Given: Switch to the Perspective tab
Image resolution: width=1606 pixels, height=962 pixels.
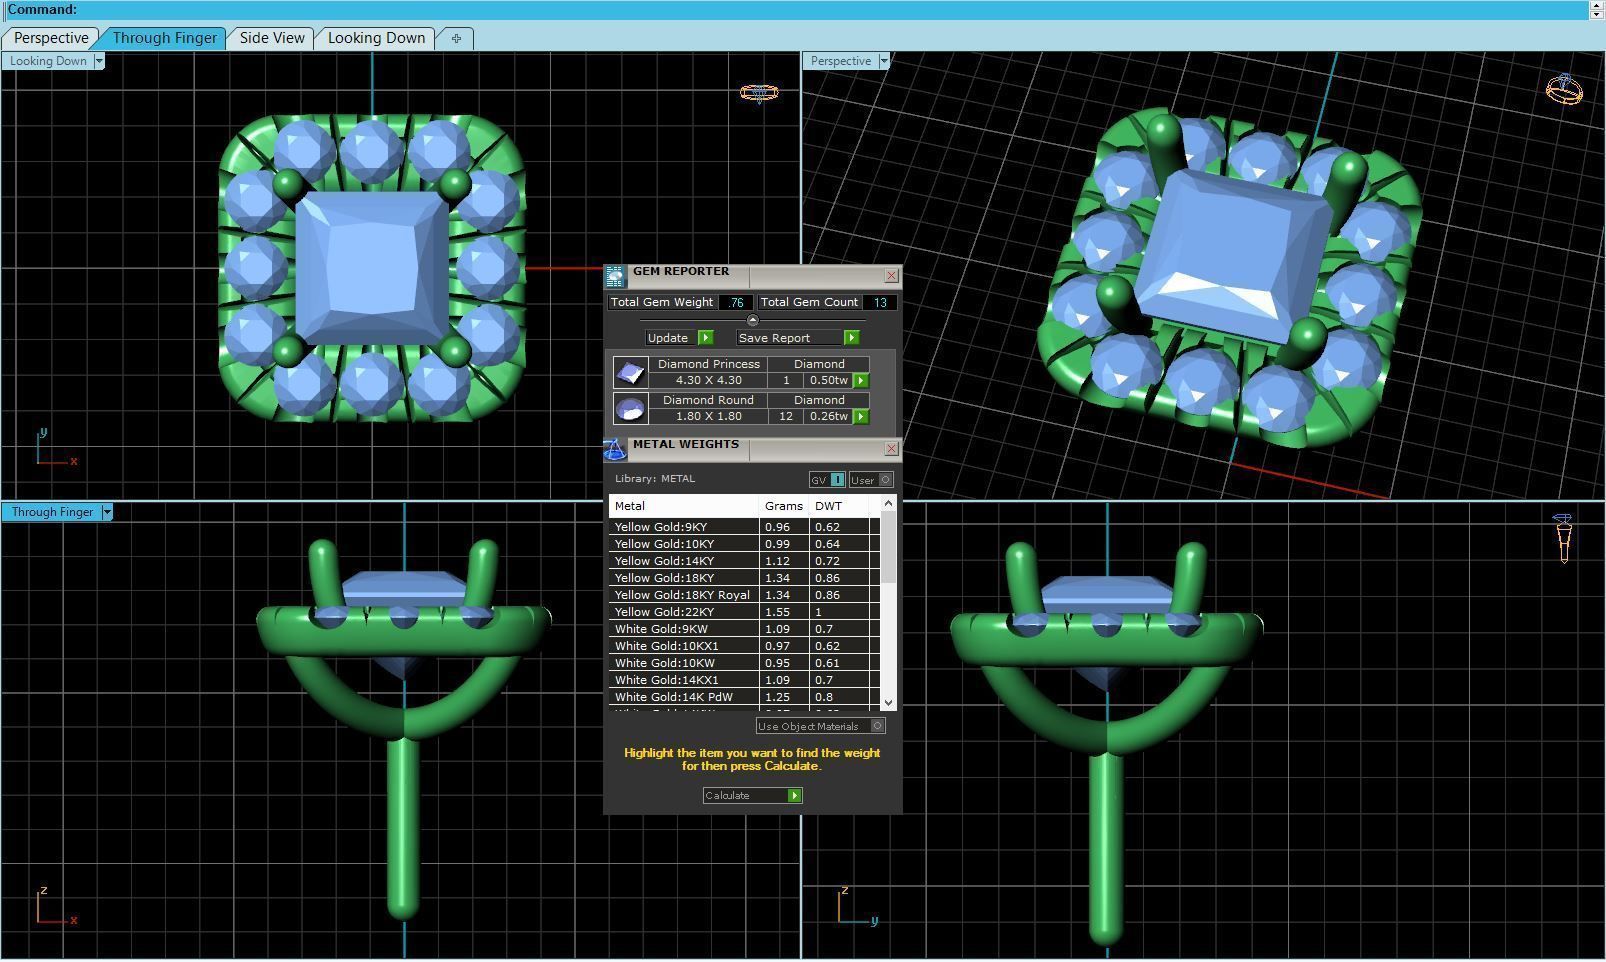Looking at the screenshot, I should coord(51,38).
